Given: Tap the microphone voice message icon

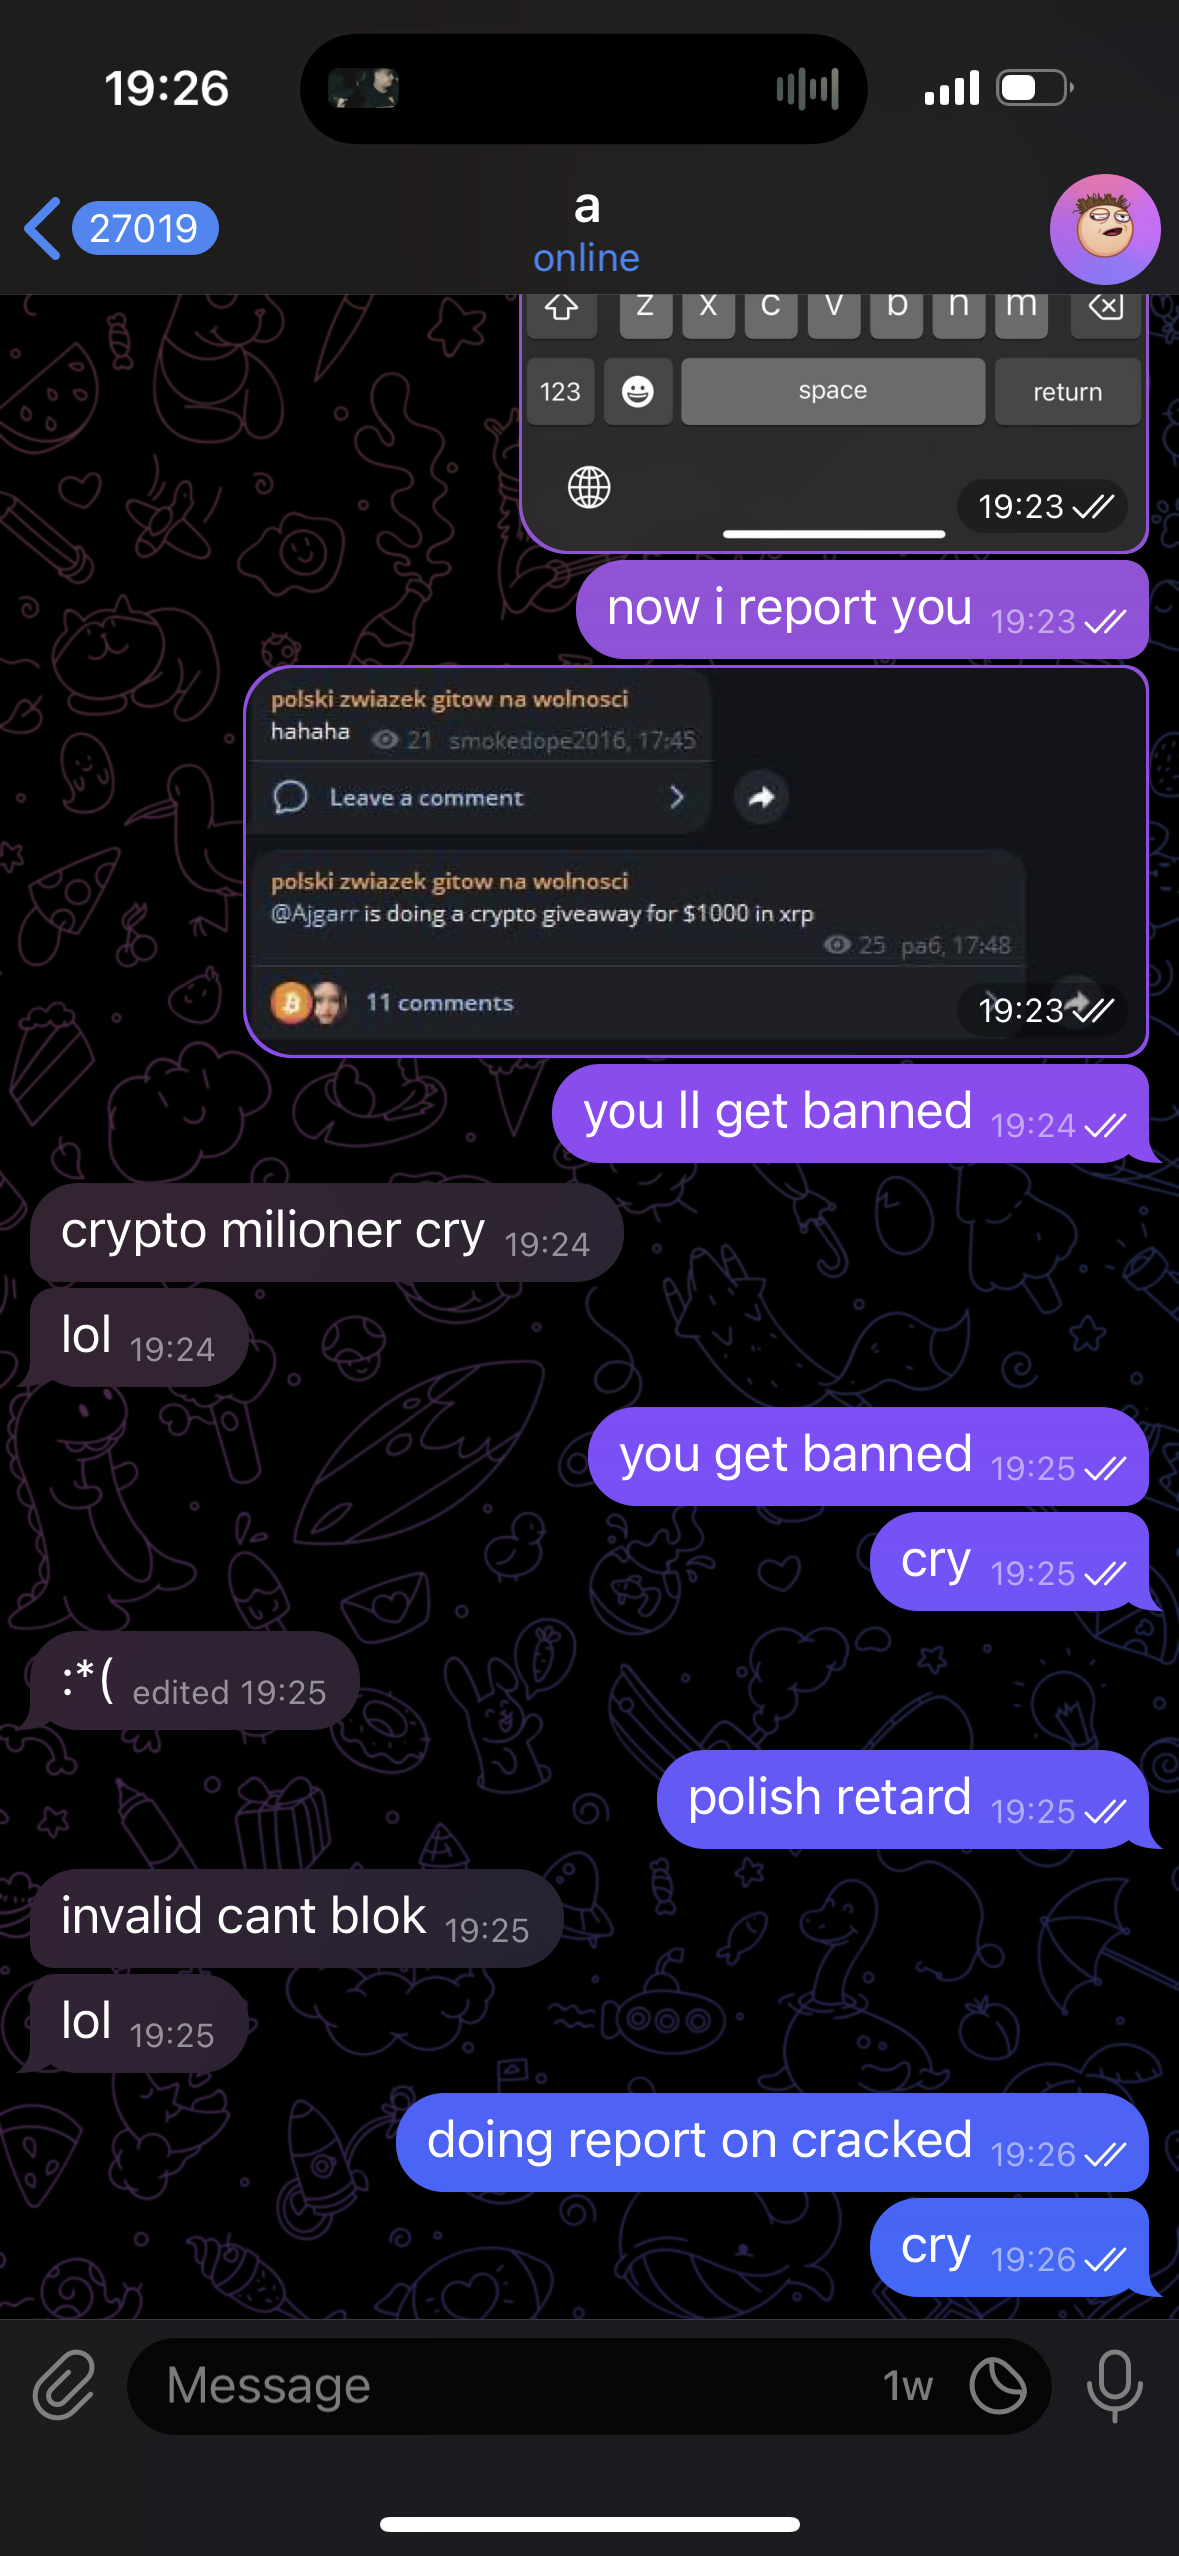Looking at the screenshot, I should coord(1114,2386).
